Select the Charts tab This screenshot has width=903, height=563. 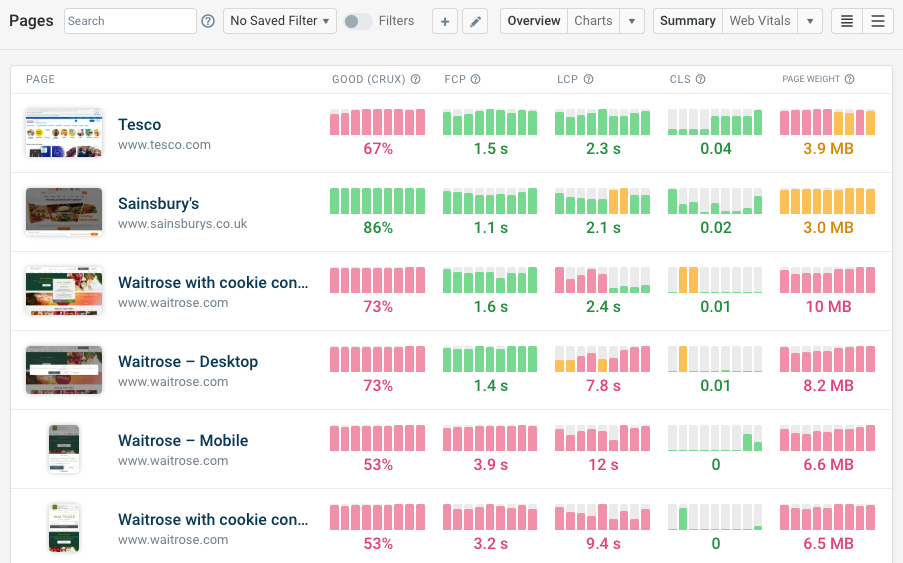tap(593, 21)
